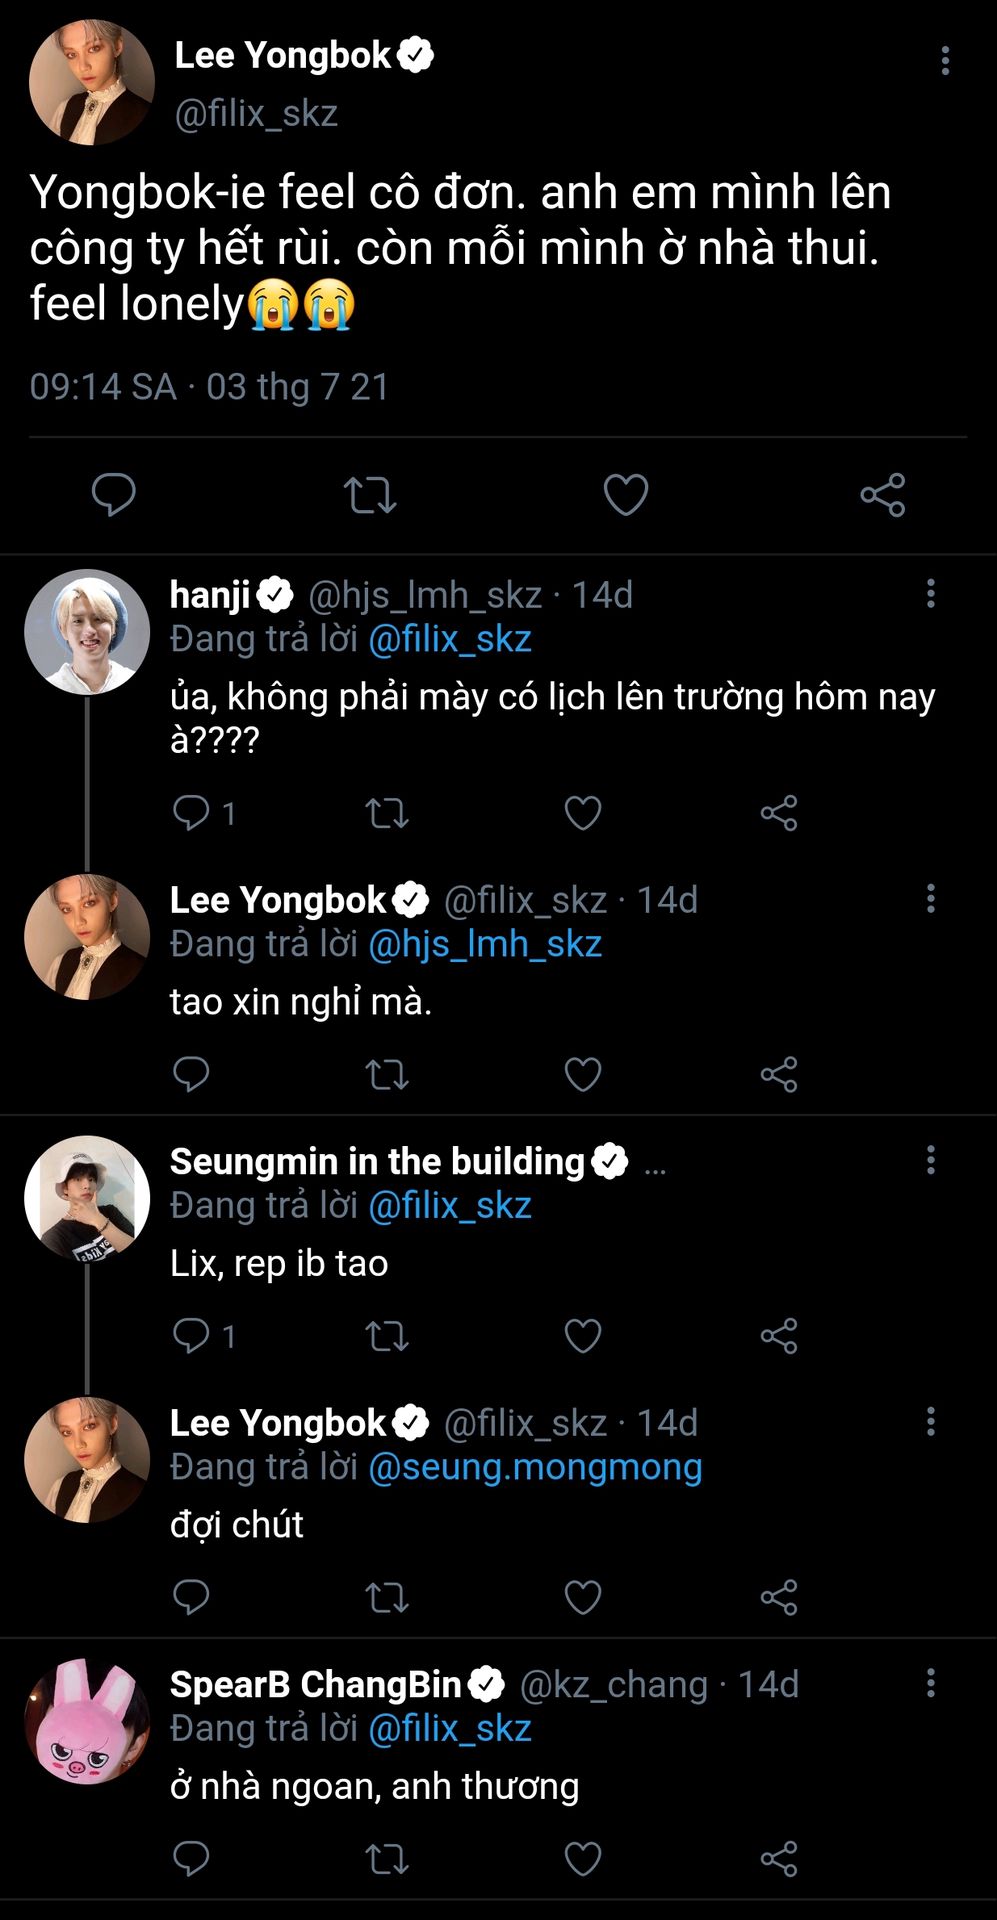Open @seung.mongmong mention link
Screen dimensions: 997x1920
pyautogui.click(x=535, y=1467)
